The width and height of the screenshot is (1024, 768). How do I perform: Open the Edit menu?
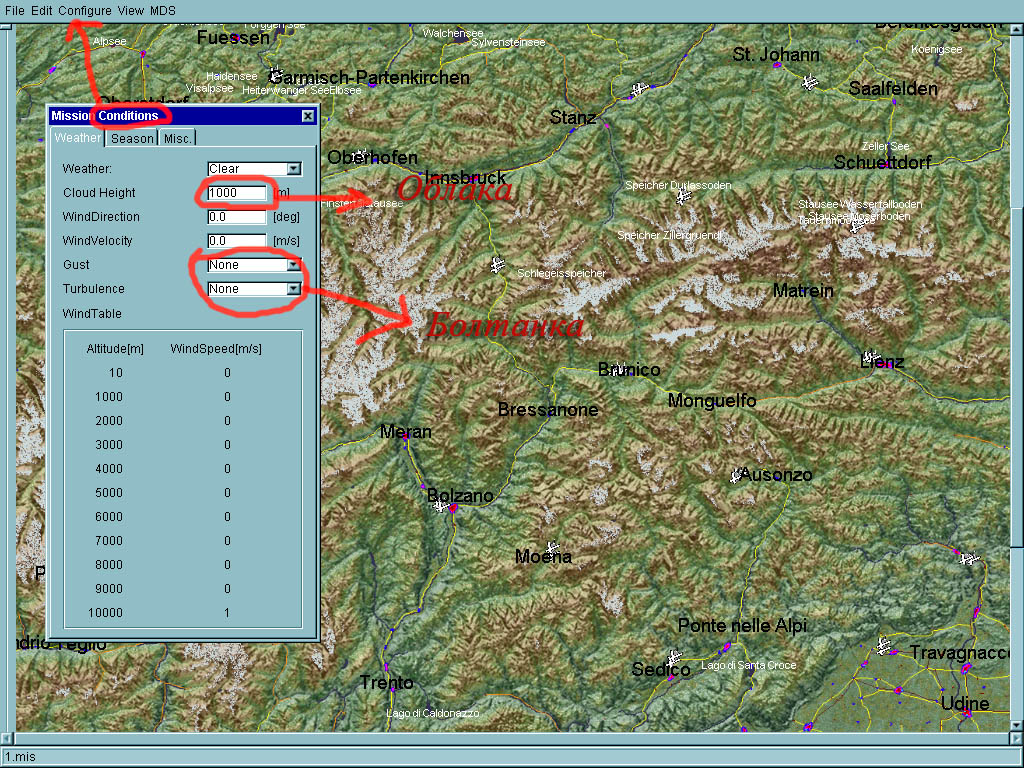[x=41, y=10]
